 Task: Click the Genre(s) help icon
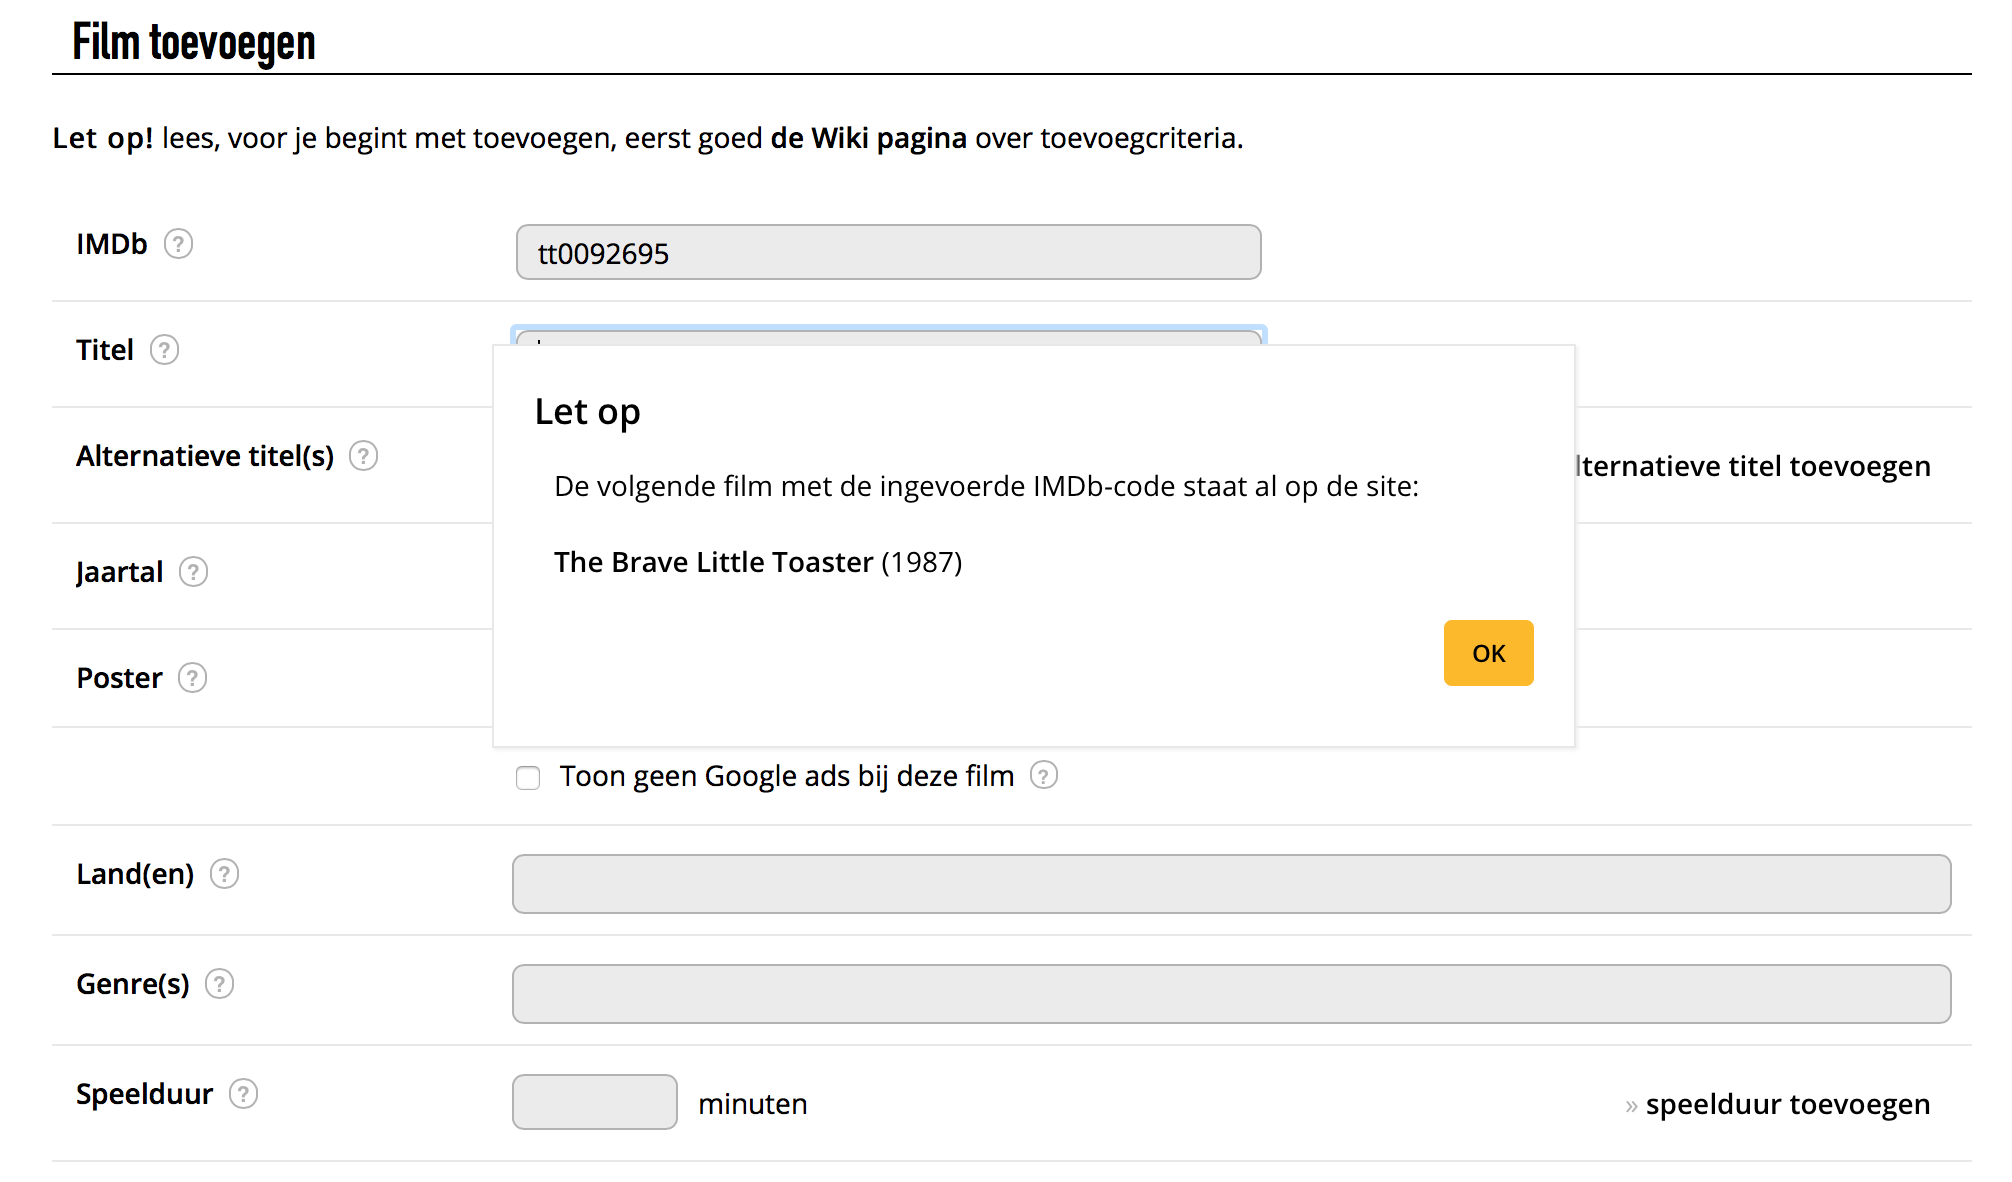pos(219,984)
